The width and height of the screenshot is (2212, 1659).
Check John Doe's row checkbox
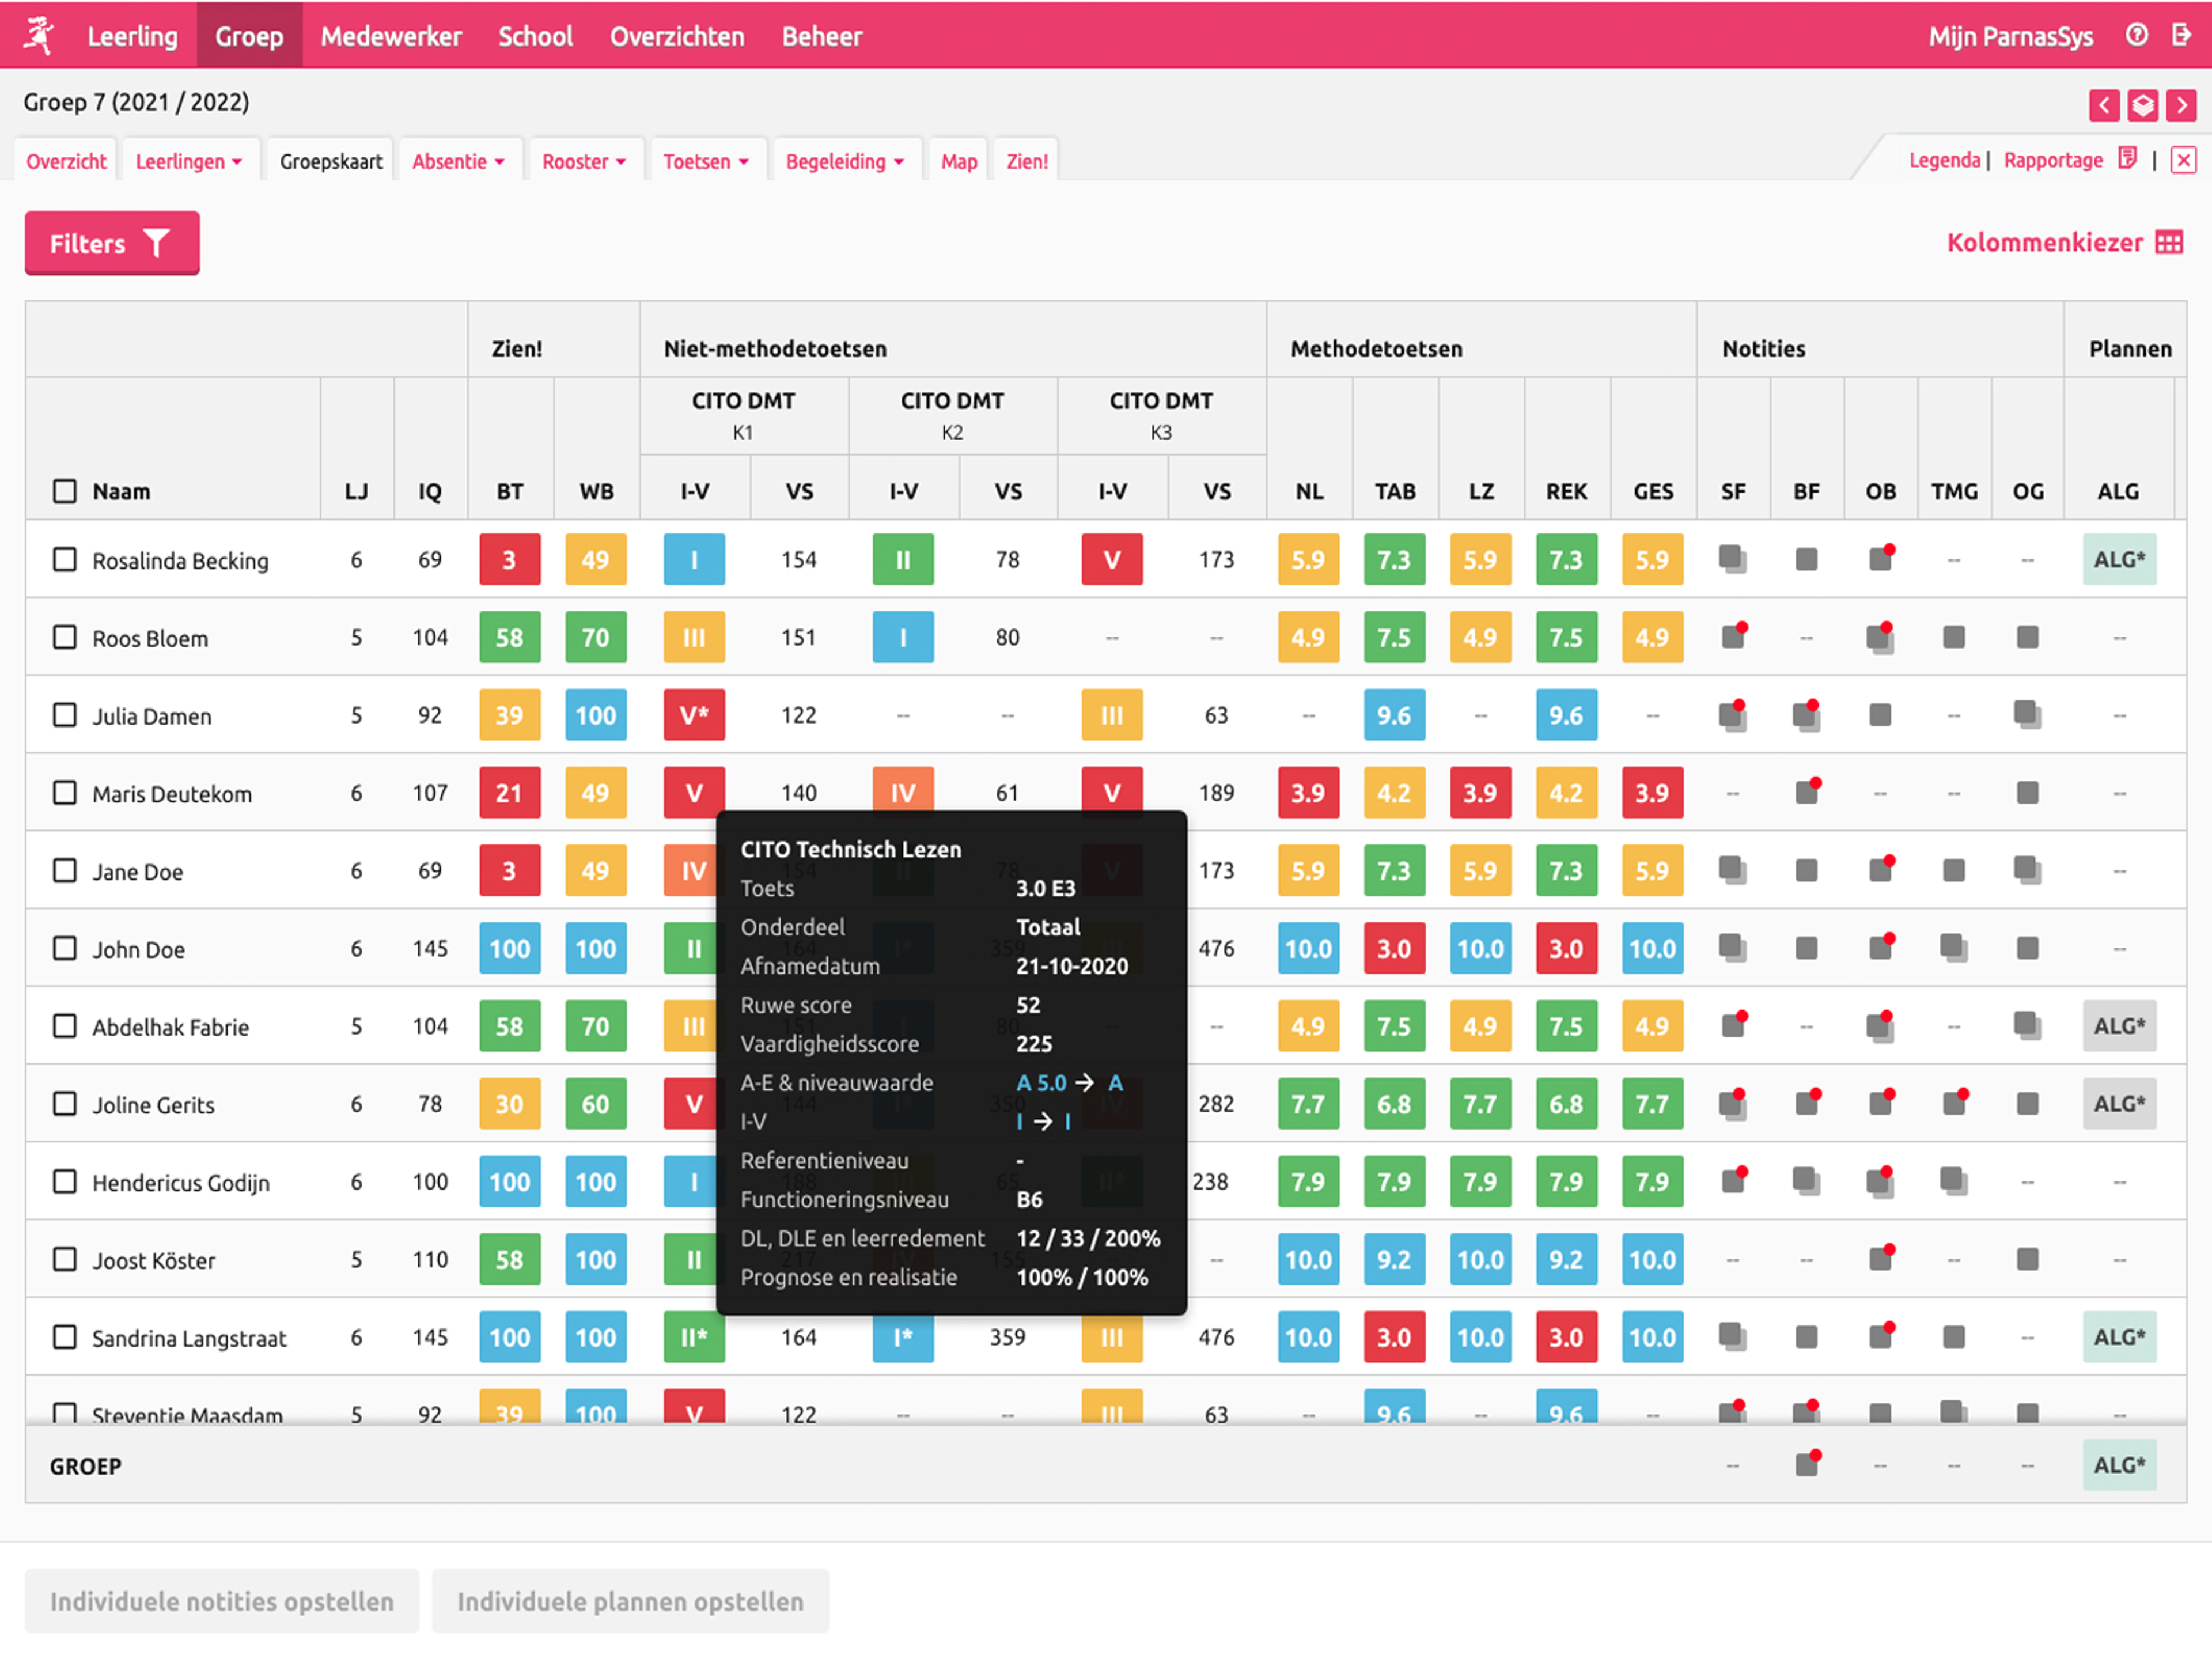[x=64, y=948]
